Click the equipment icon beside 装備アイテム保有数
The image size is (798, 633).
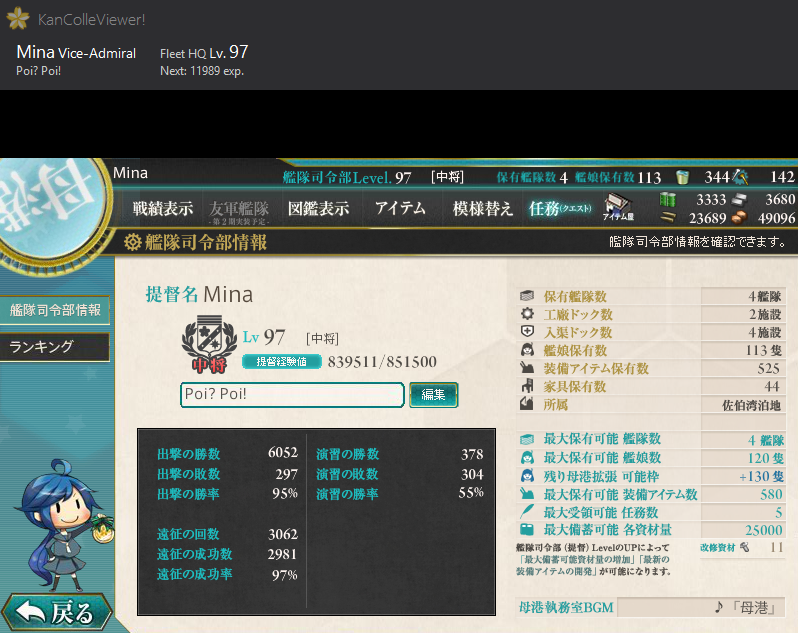(x=527, y=367)
